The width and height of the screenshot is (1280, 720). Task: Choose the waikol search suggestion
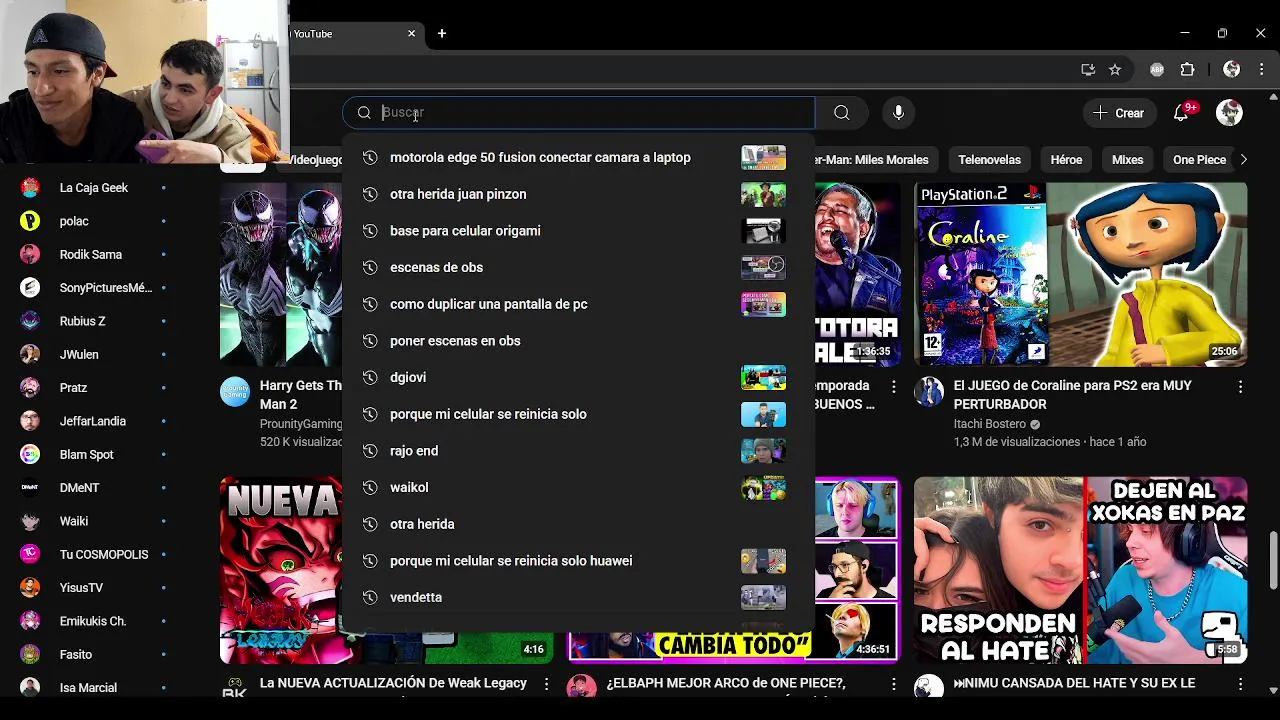pyautogui.click(x=578, y=487)
